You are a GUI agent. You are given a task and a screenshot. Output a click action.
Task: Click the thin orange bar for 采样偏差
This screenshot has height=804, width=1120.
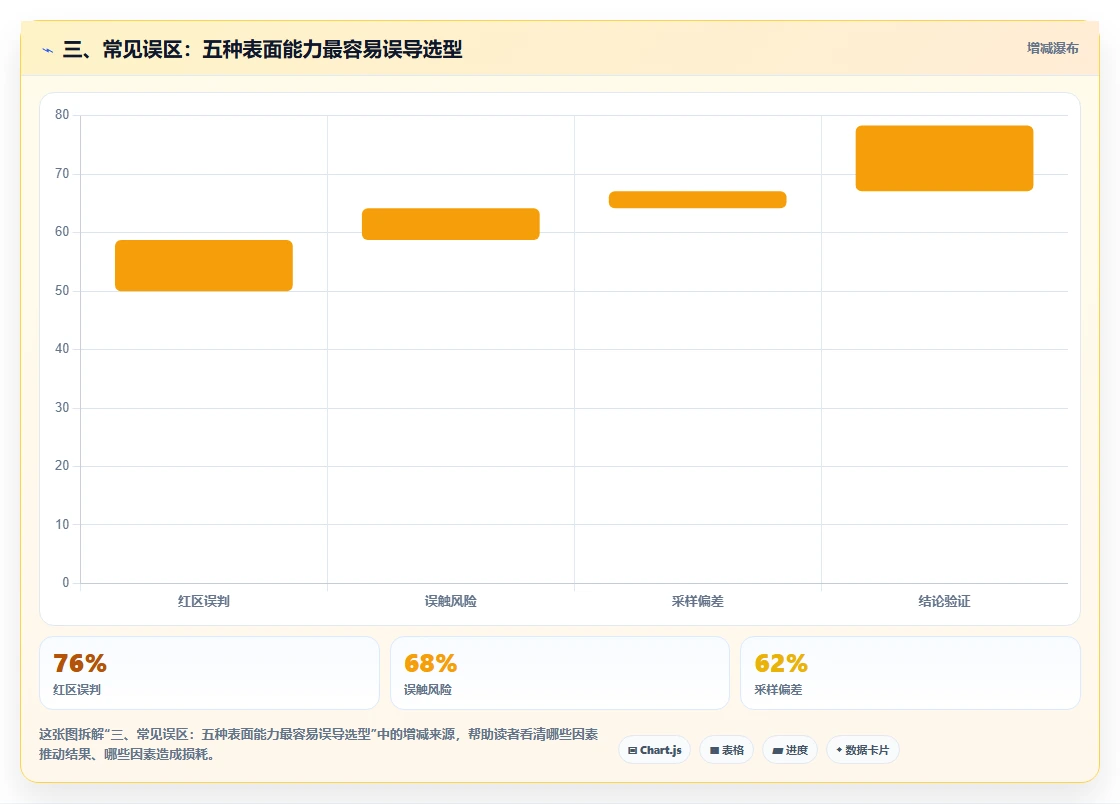tap(698, 200)
